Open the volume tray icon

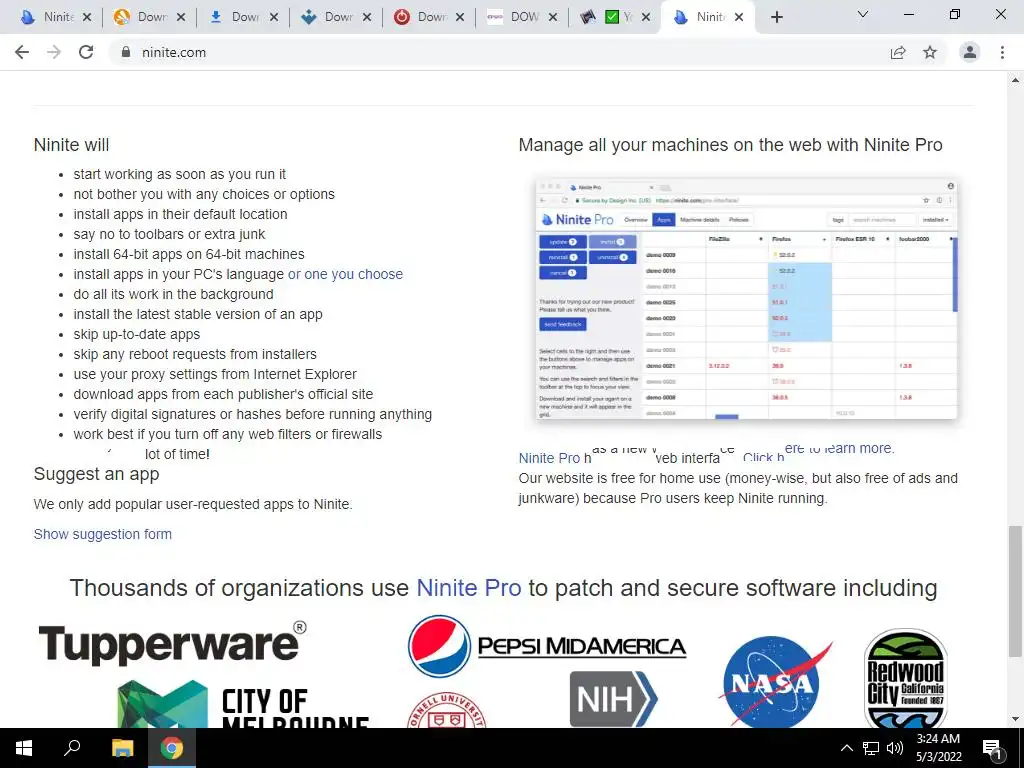895,748
